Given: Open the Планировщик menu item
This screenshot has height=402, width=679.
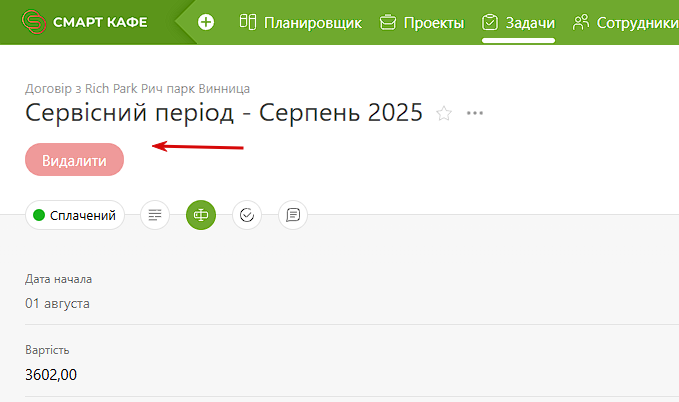Looking at the screenshot, I should (301, 23).
